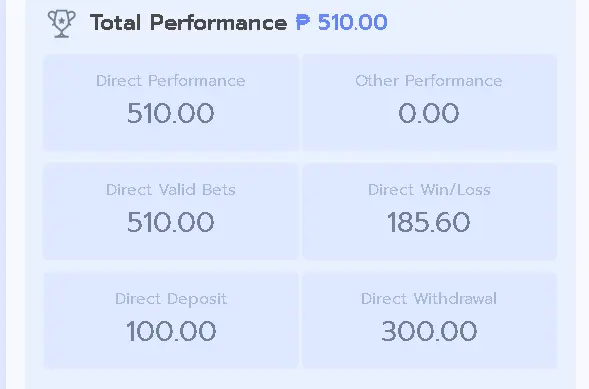Click the Direct Win/Loss label
The height and width of the screenshot is (389, 589).
[429, 190]
